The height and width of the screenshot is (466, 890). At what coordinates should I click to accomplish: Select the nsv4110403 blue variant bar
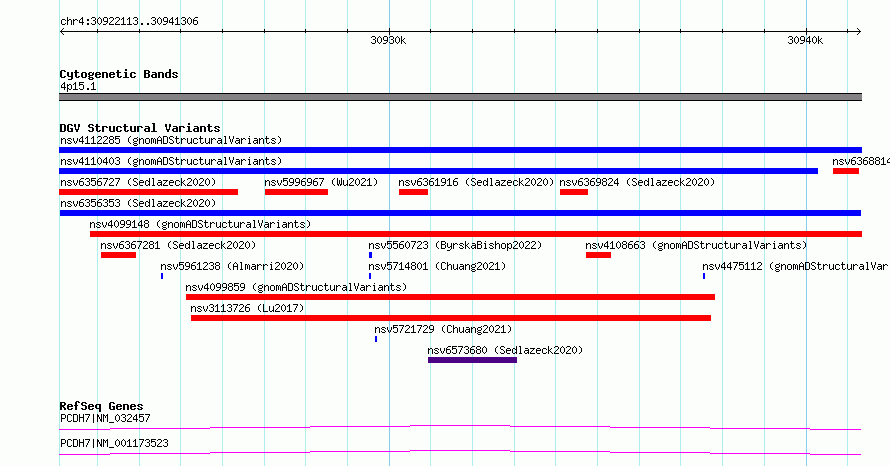click(439, 171)
